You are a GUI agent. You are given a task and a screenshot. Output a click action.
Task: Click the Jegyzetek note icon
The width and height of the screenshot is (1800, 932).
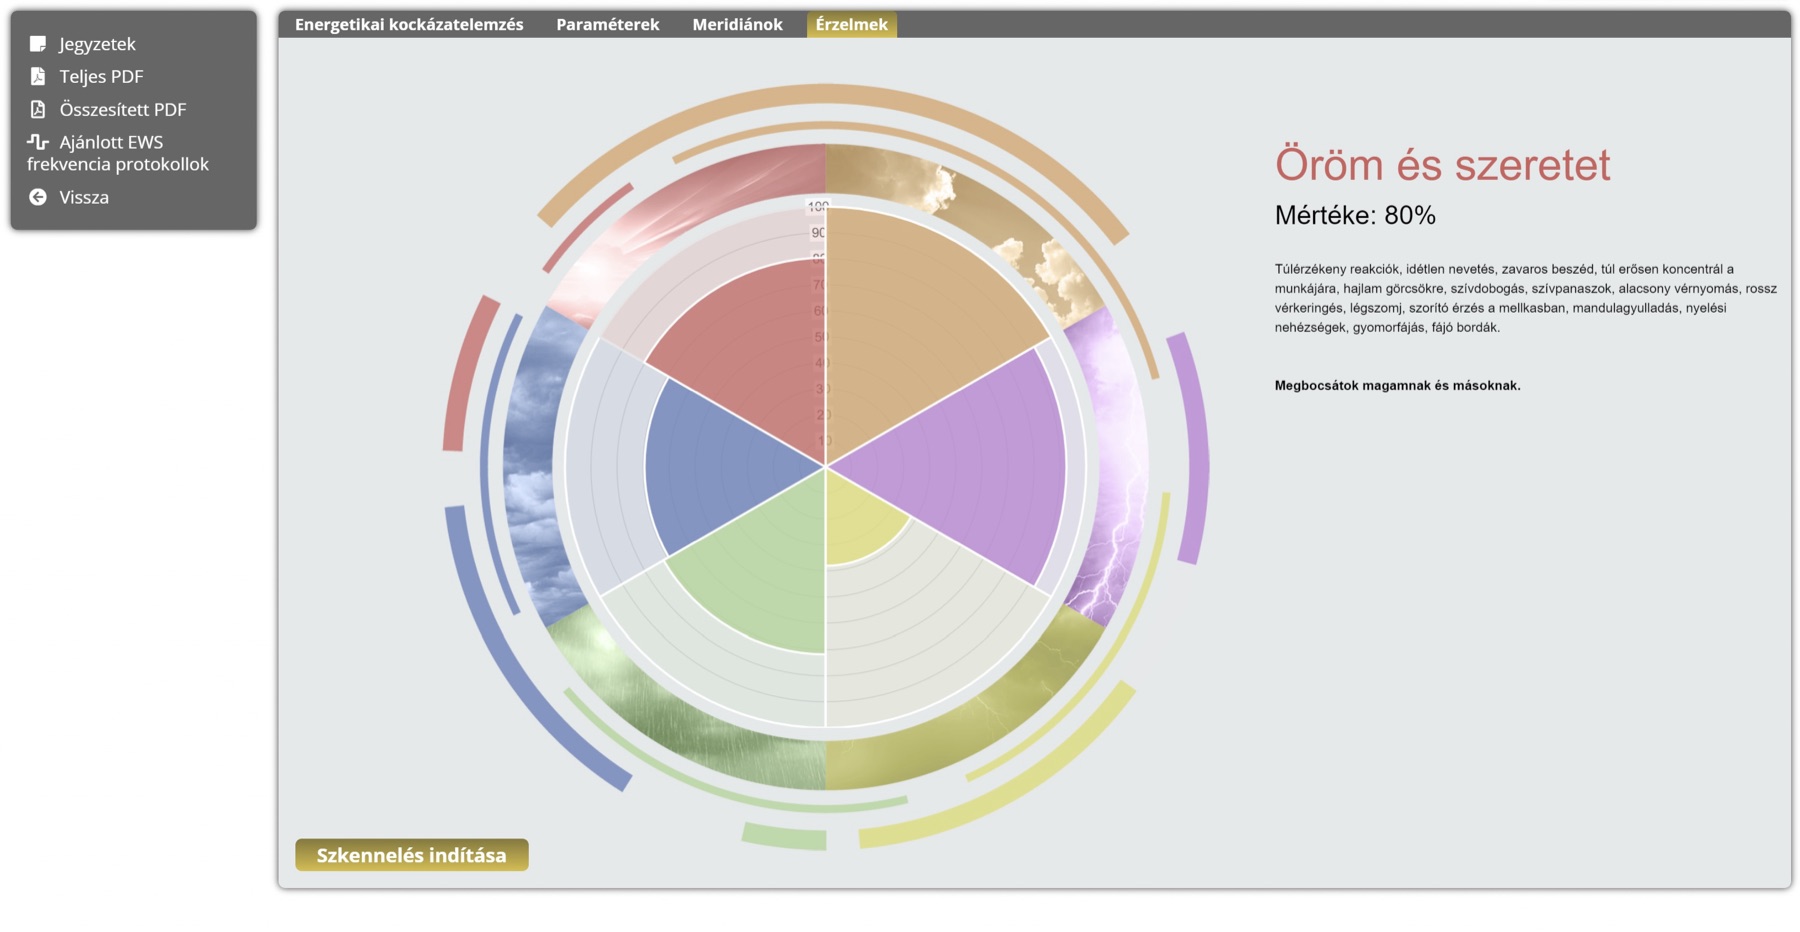click(x=38, y=44)
